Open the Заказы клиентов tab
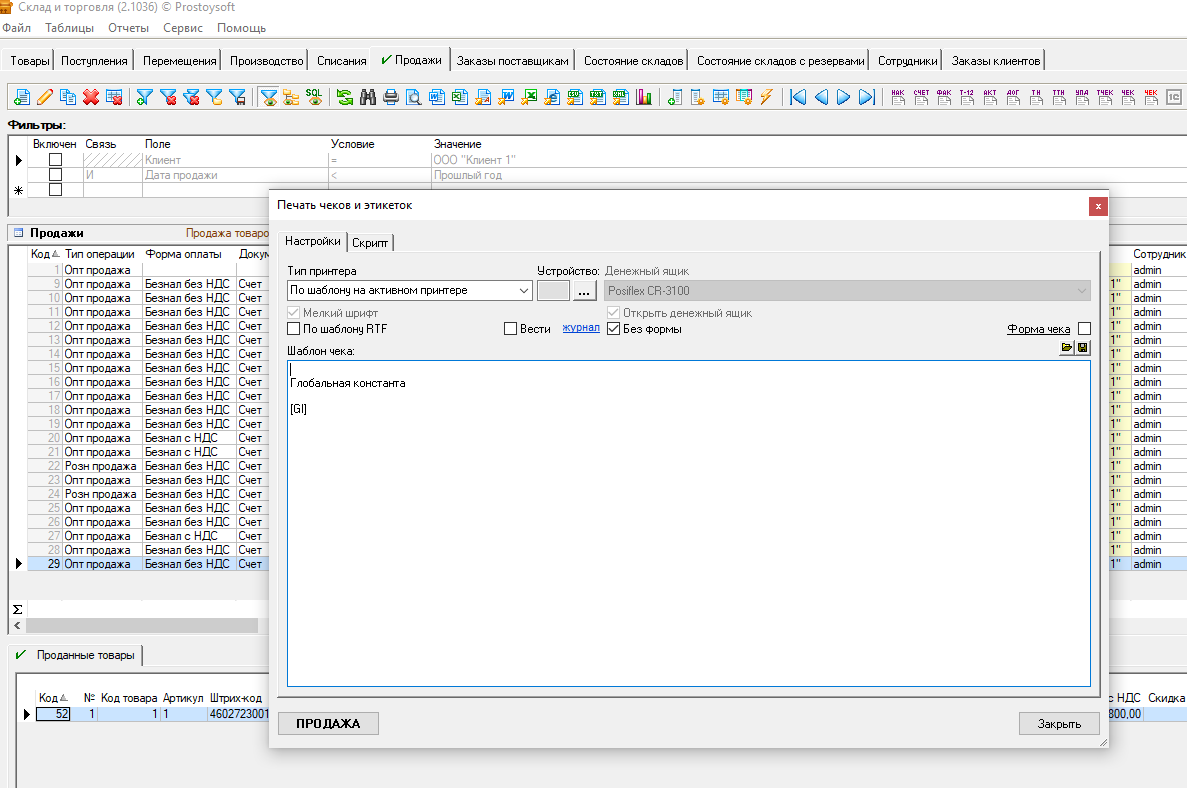 pos(995,61)
